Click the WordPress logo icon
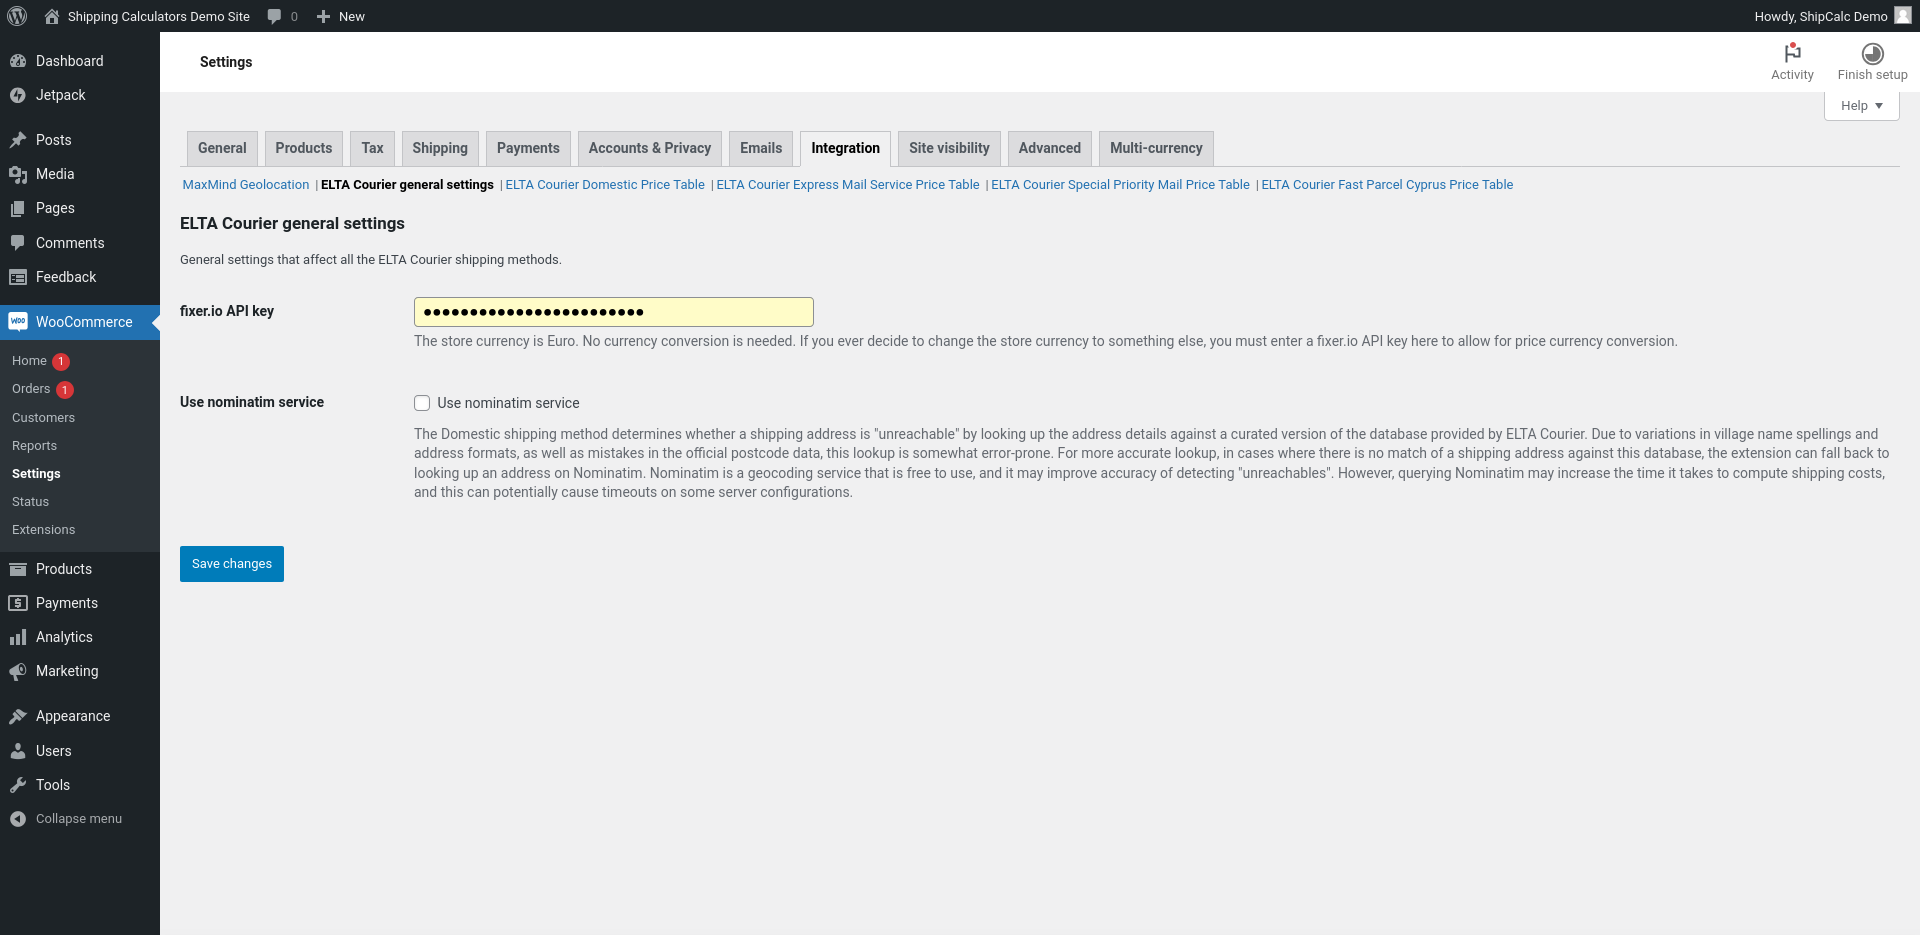Image resolution: width=1920 pixels, height=935 pixels. [x=17, y=16]
